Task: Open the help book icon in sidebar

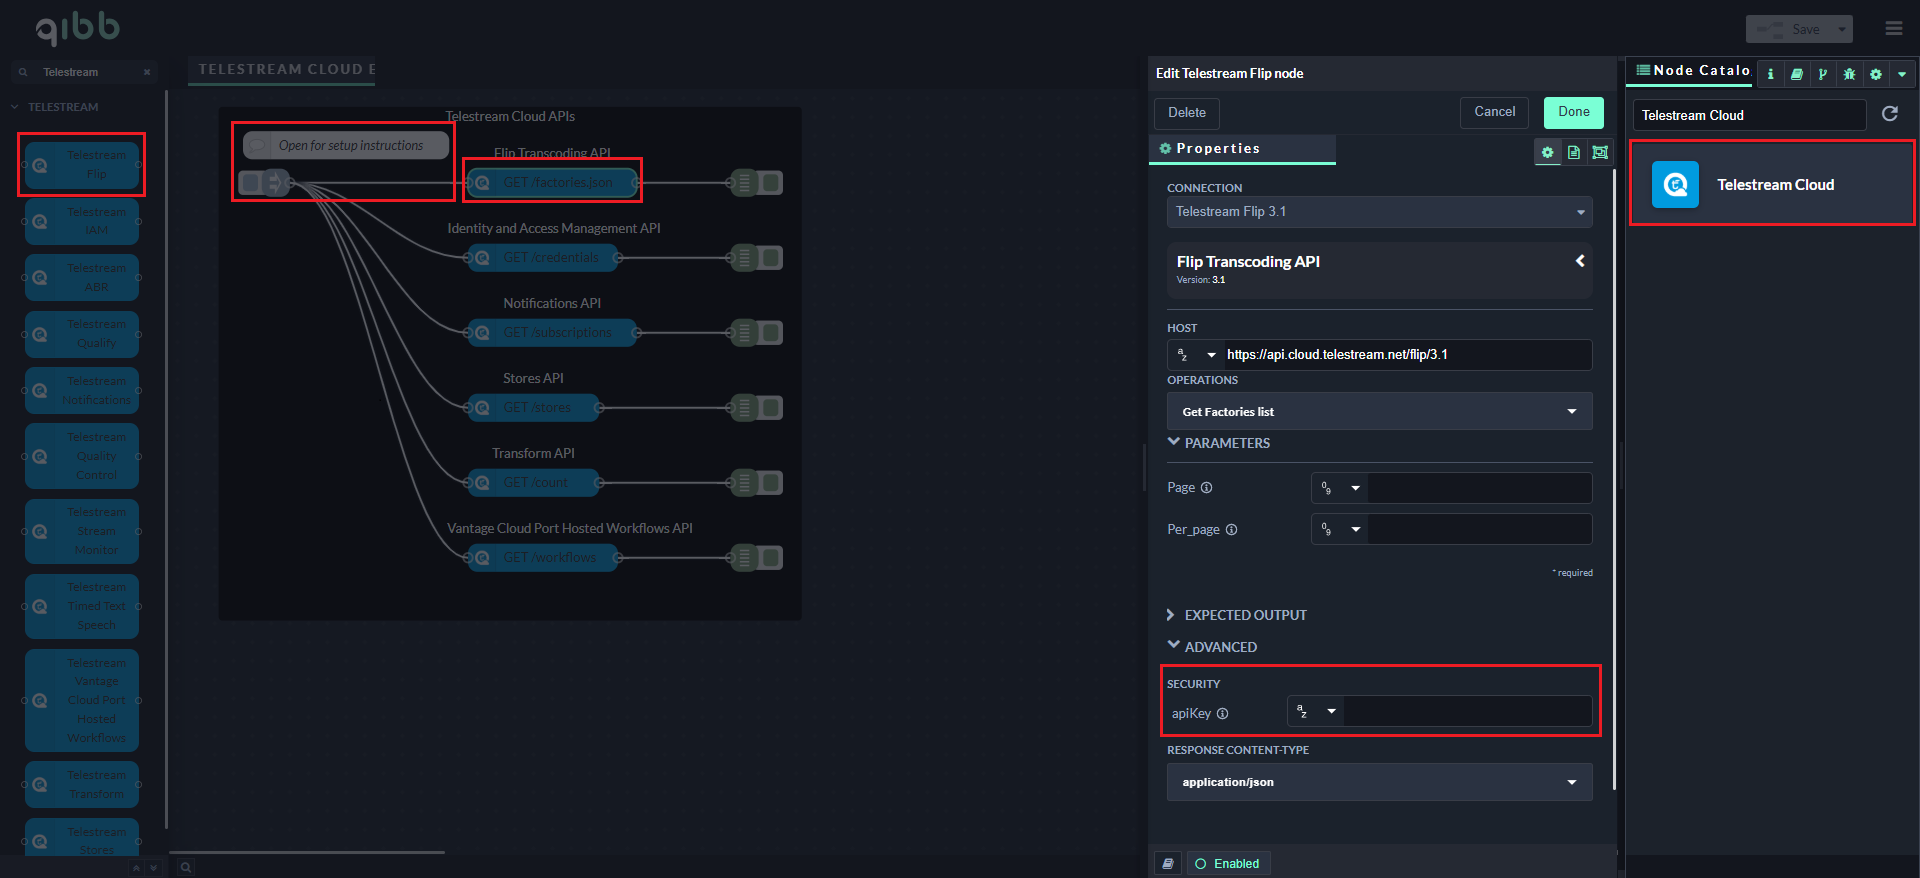Action: pos(1797,74)
